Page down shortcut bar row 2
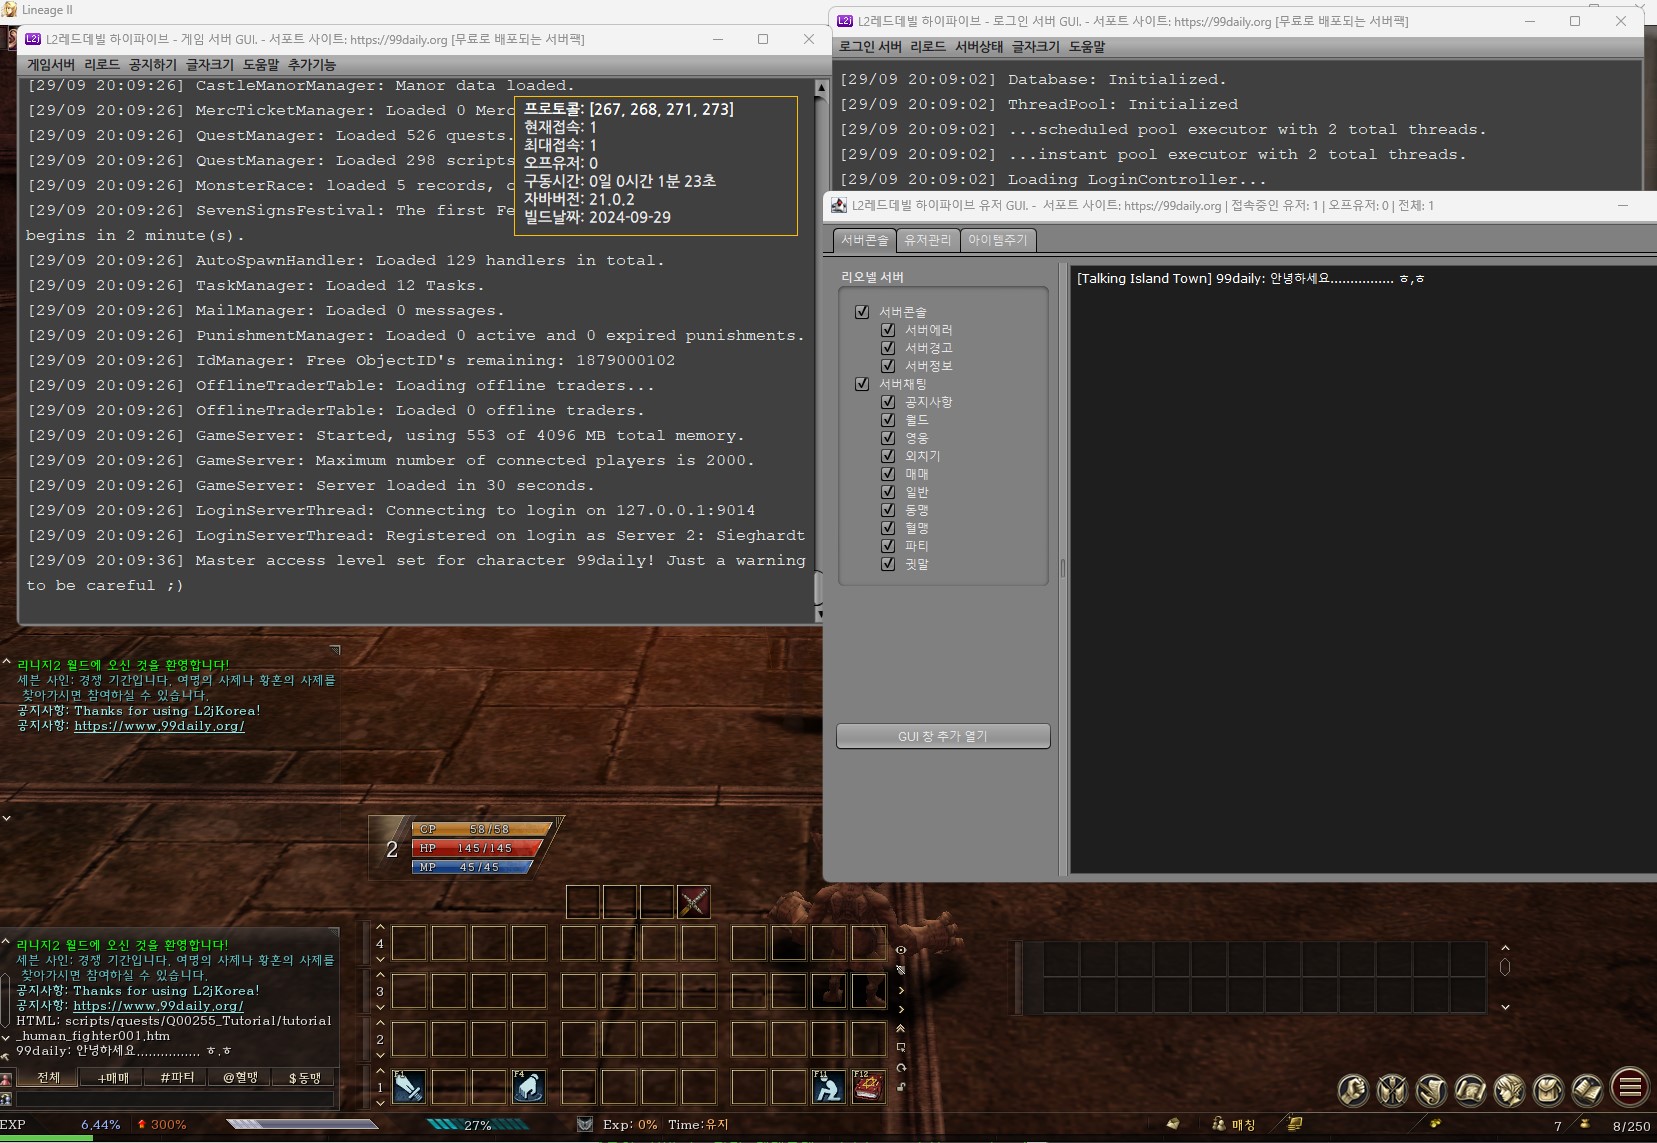 (380, 1055)
